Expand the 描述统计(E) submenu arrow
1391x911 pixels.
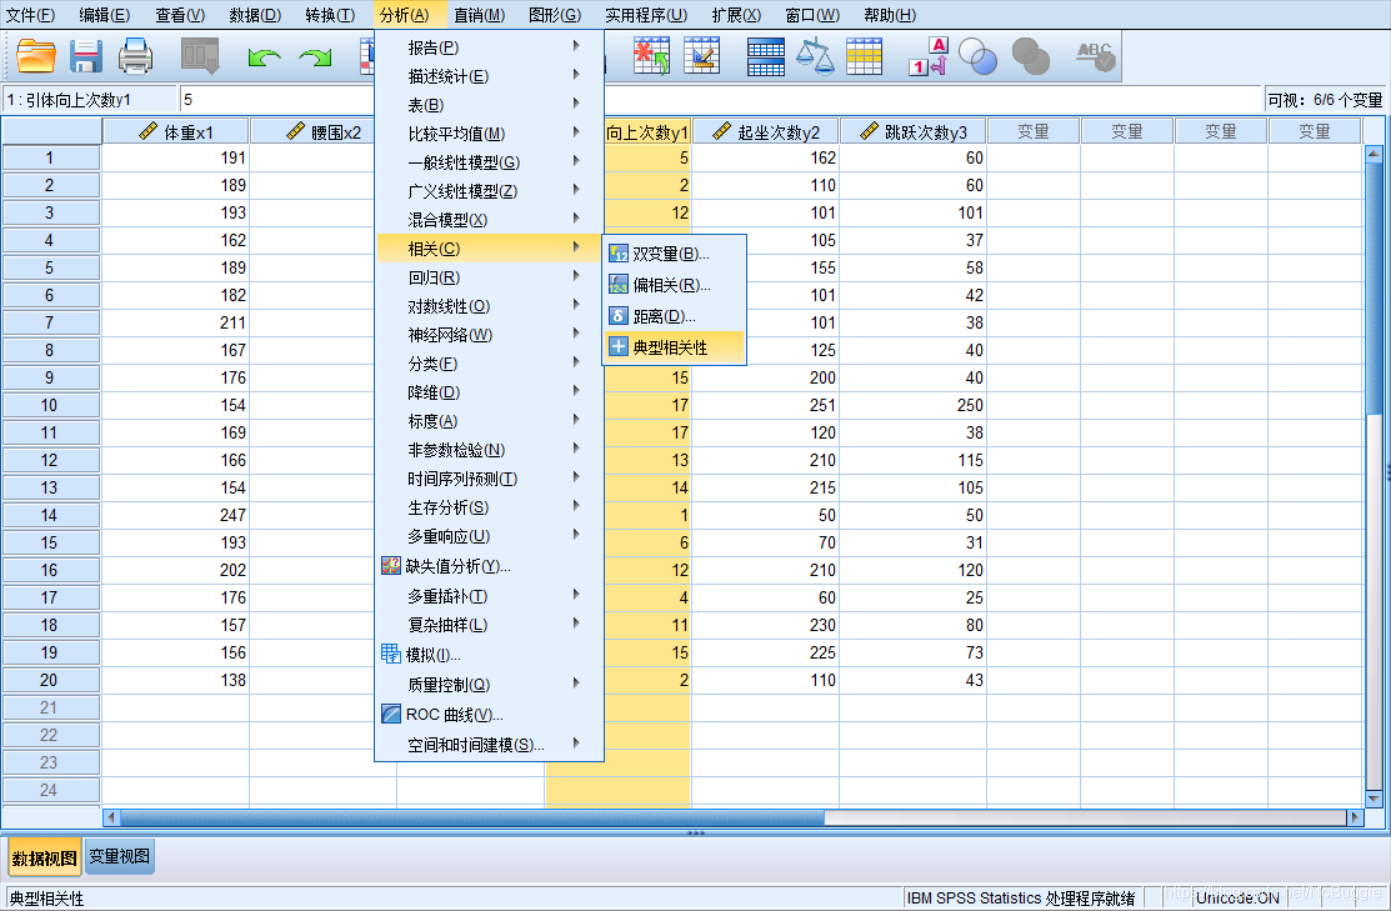click(x=577, y=75)
